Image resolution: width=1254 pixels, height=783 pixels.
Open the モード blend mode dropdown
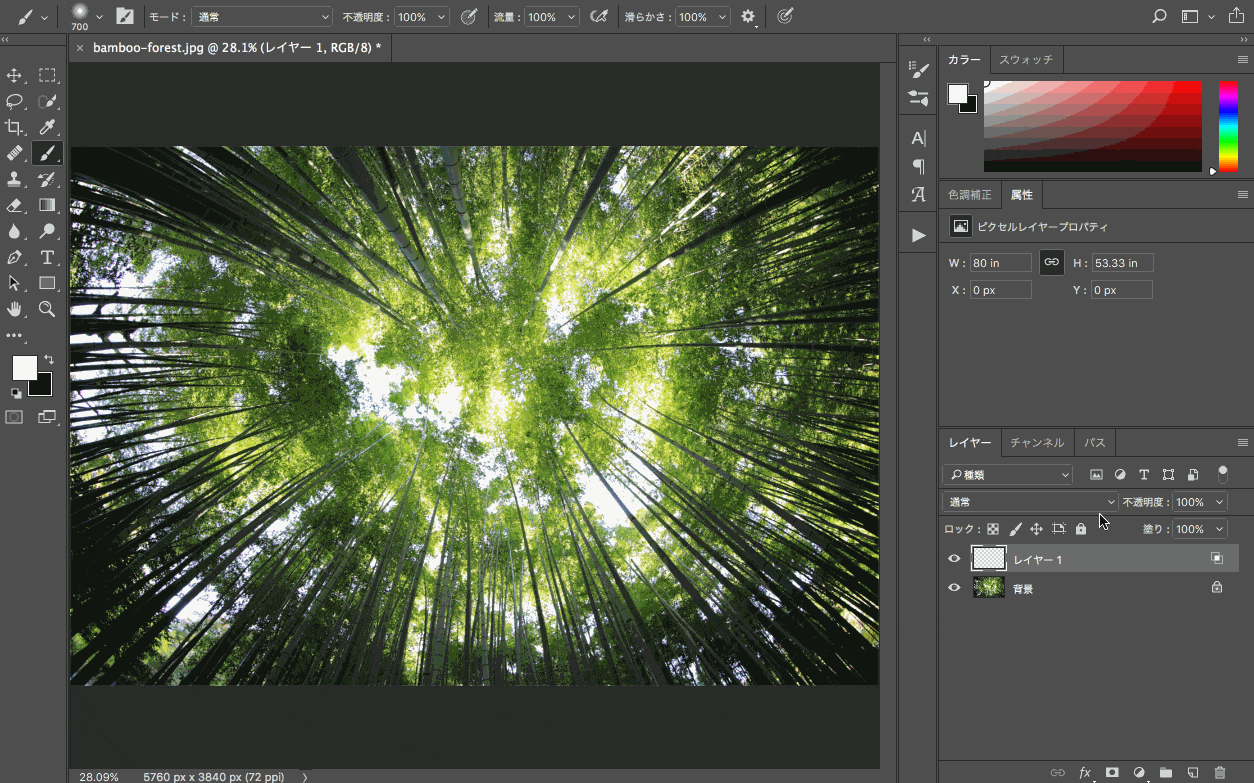(262, 17)
